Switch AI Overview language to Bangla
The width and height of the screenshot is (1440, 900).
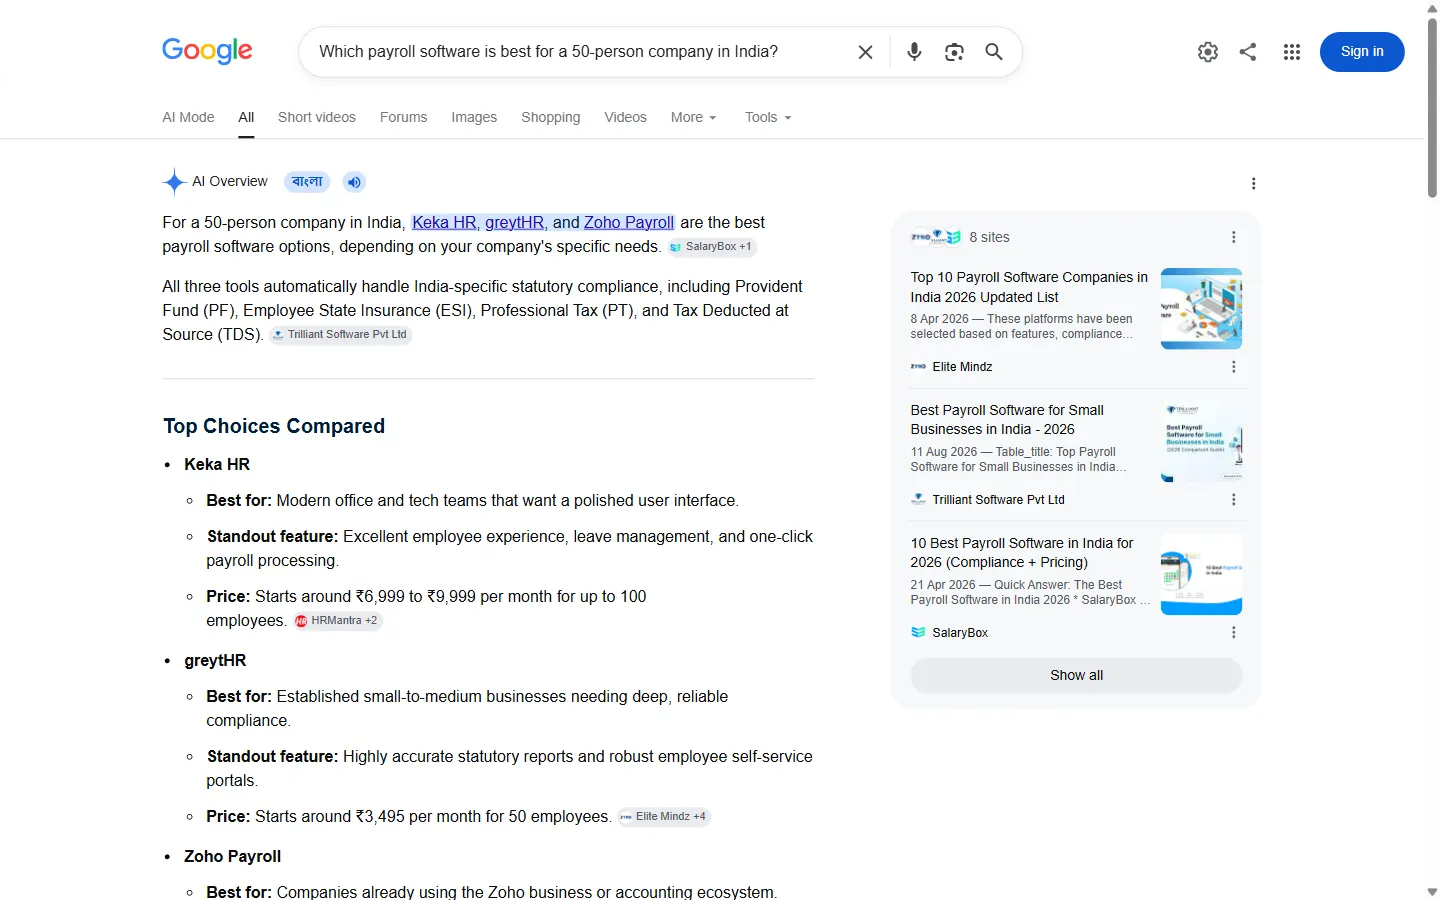(x=307, y=182)
